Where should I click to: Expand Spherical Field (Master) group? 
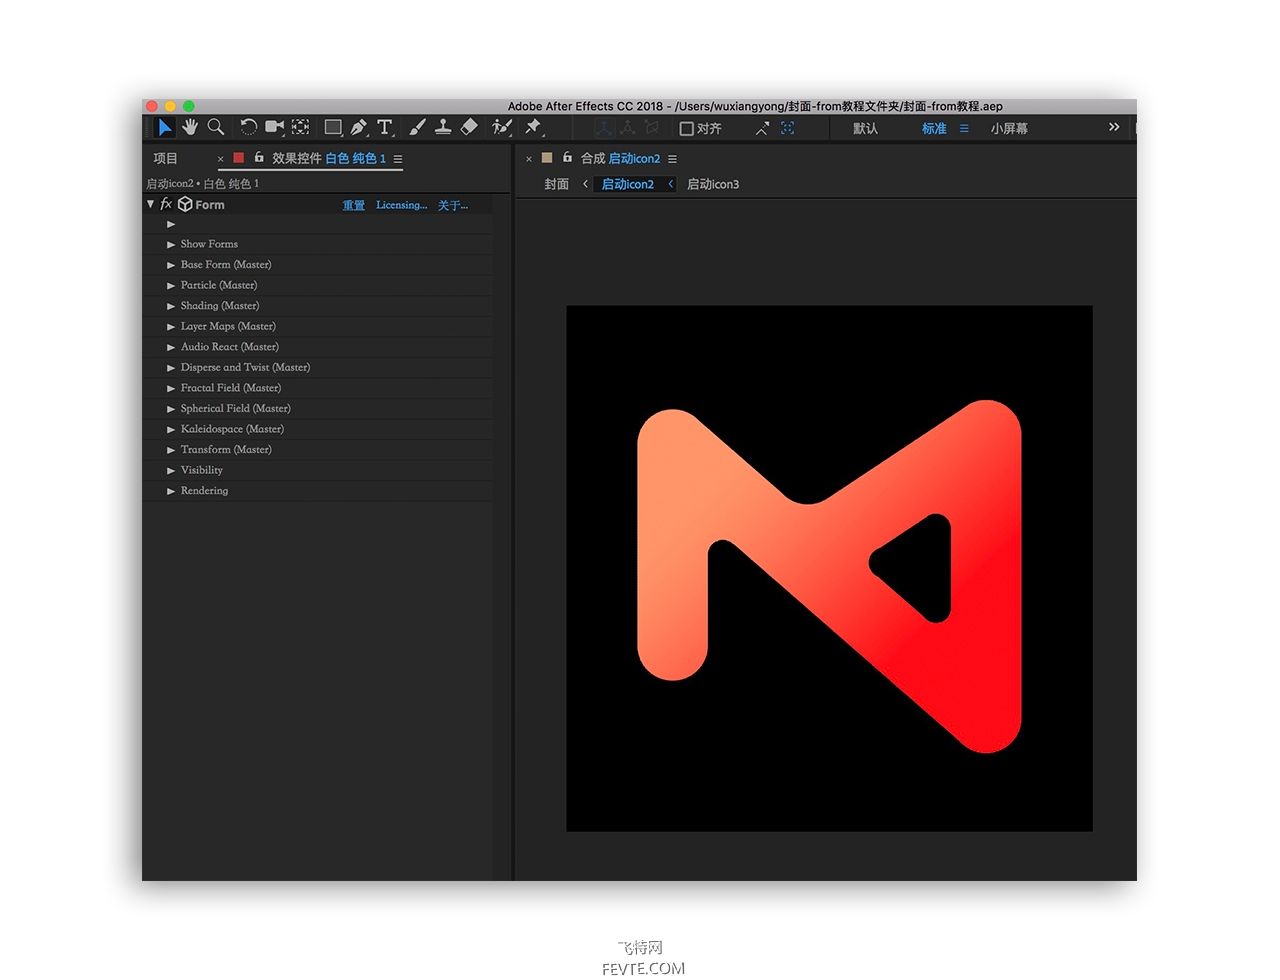171,409
